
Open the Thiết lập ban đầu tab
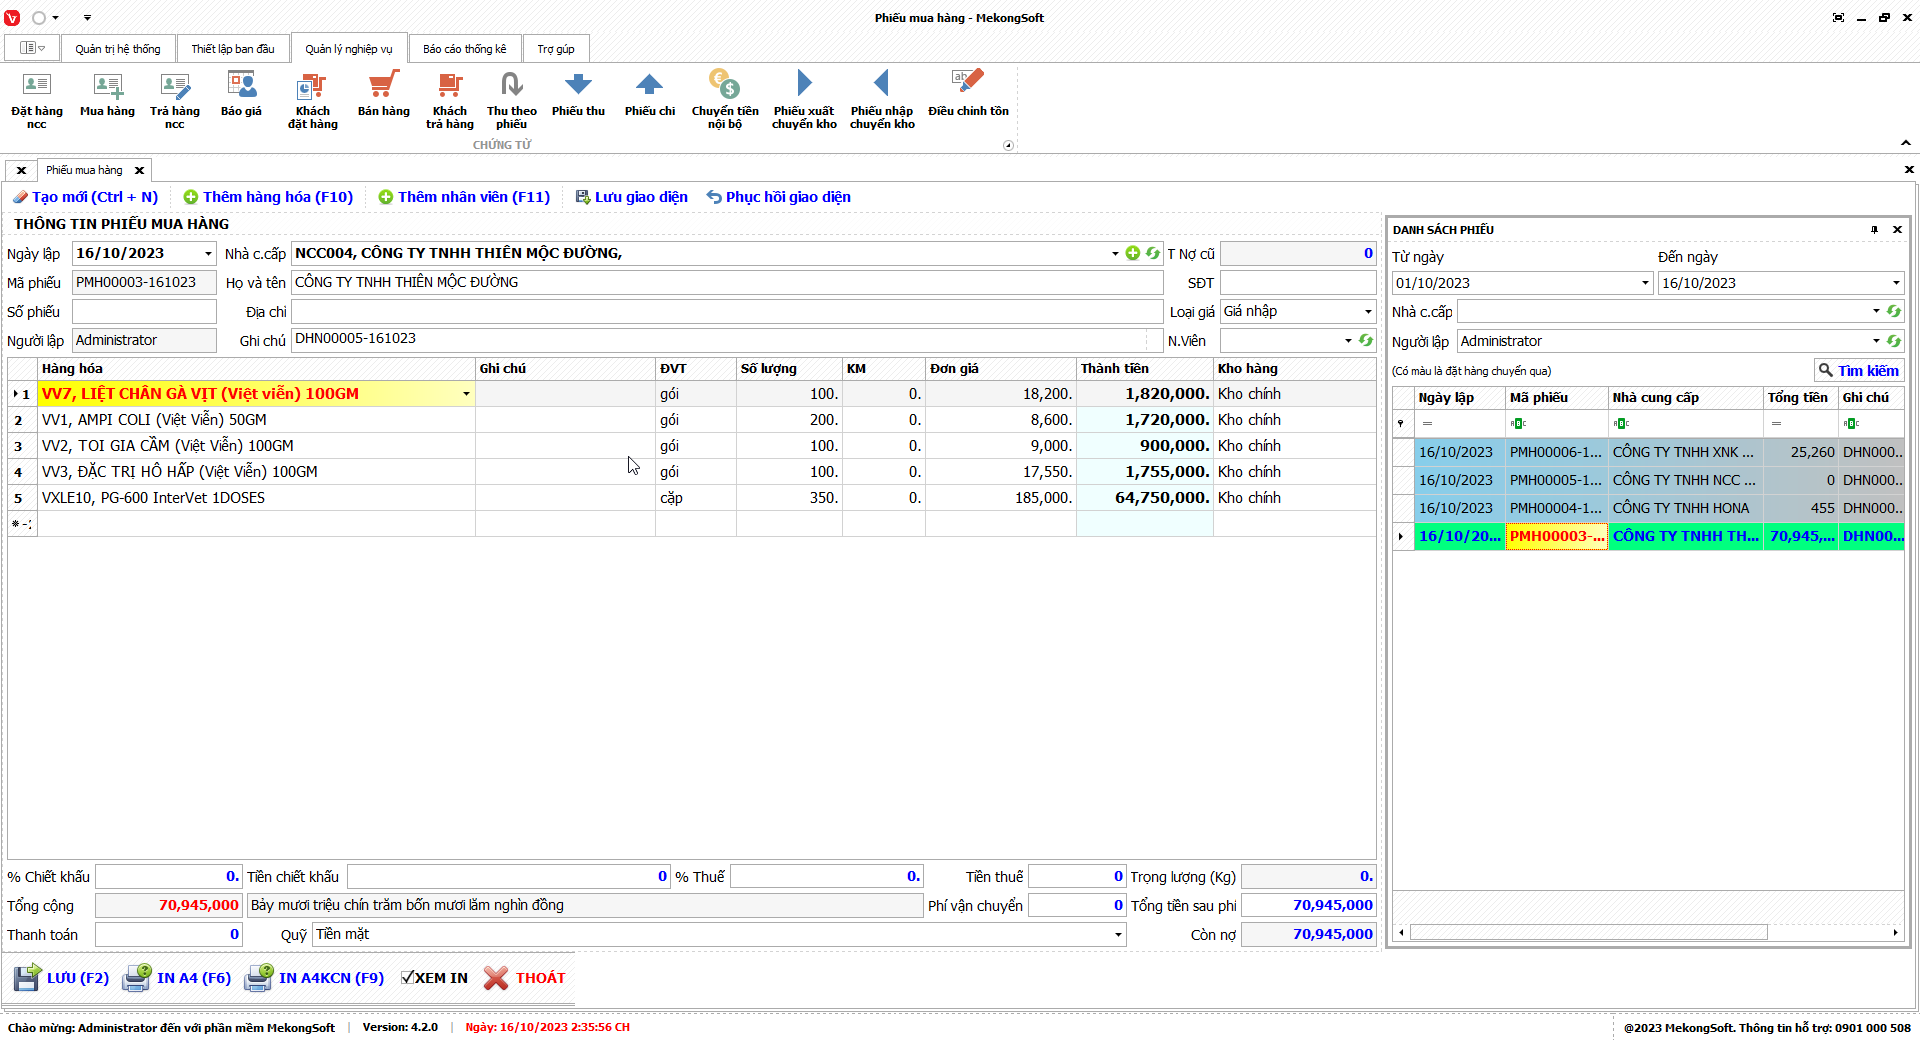(233, 49)
